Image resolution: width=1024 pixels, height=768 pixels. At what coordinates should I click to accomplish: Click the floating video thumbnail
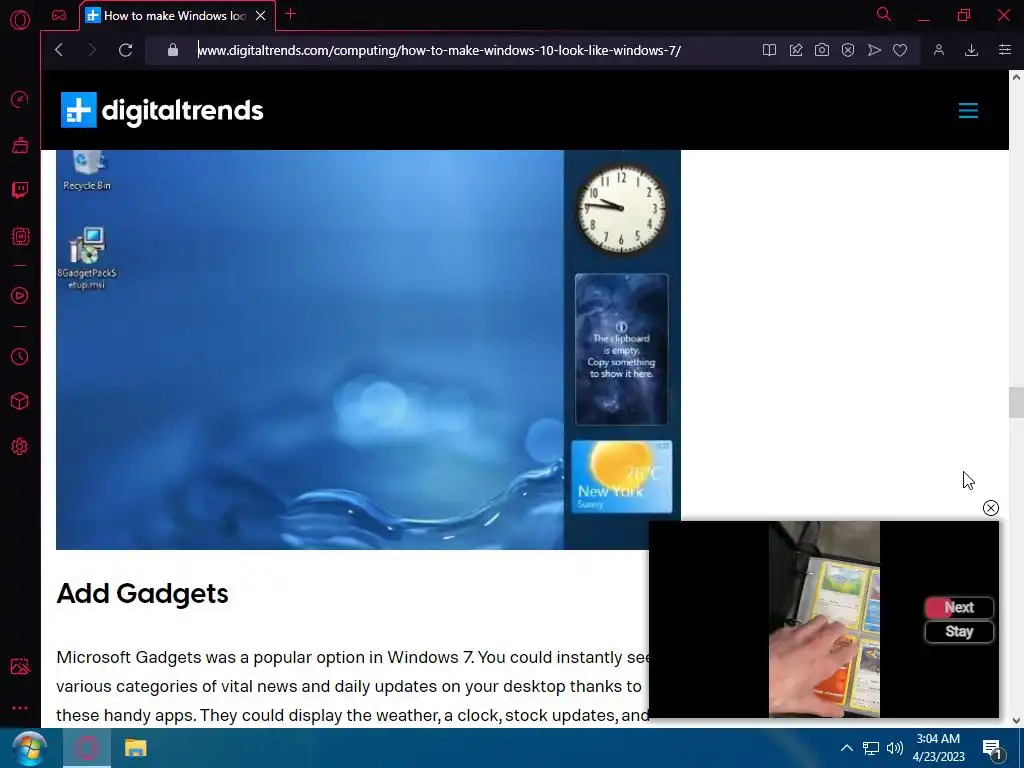(x=824, y=619)
